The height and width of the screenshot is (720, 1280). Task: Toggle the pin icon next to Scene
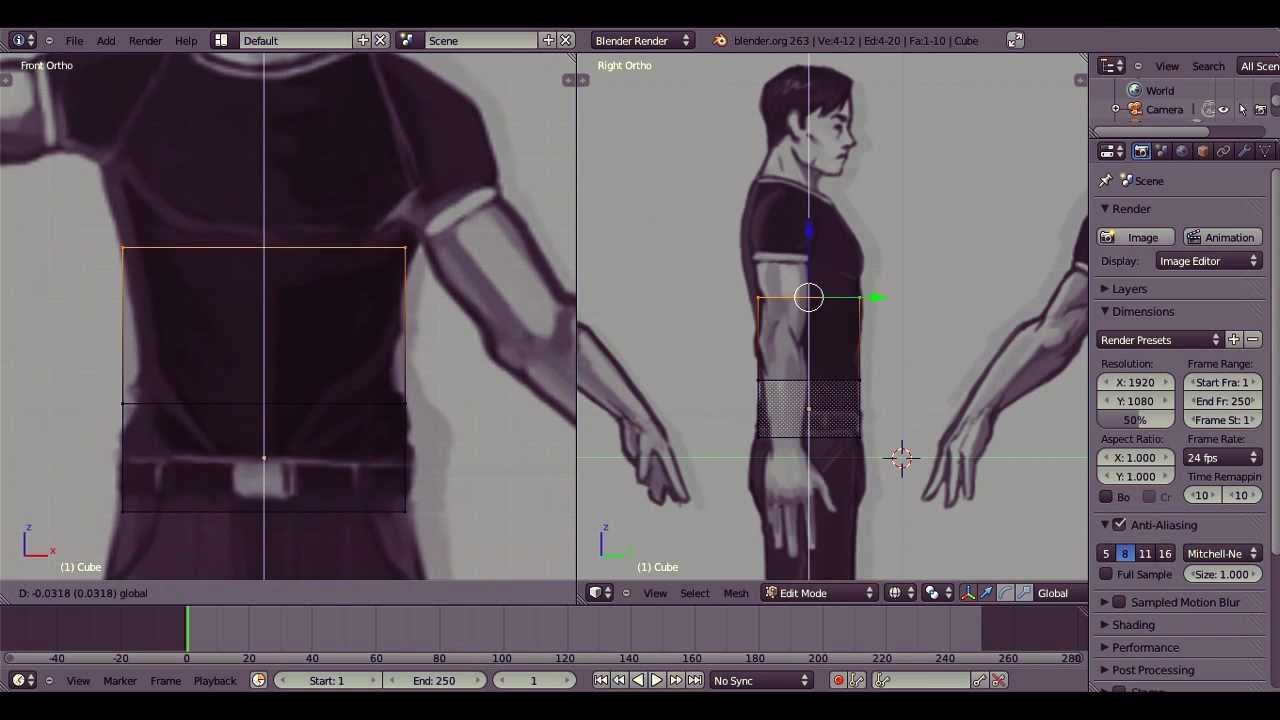pyautogui.click(x=1105, y=181)
